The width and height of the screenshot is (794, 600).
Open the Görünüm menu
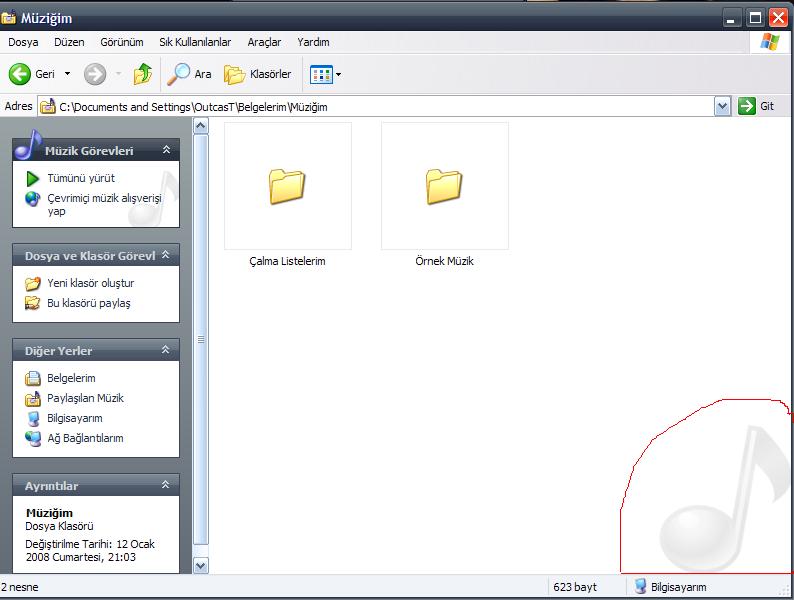[x=122, y=42]
